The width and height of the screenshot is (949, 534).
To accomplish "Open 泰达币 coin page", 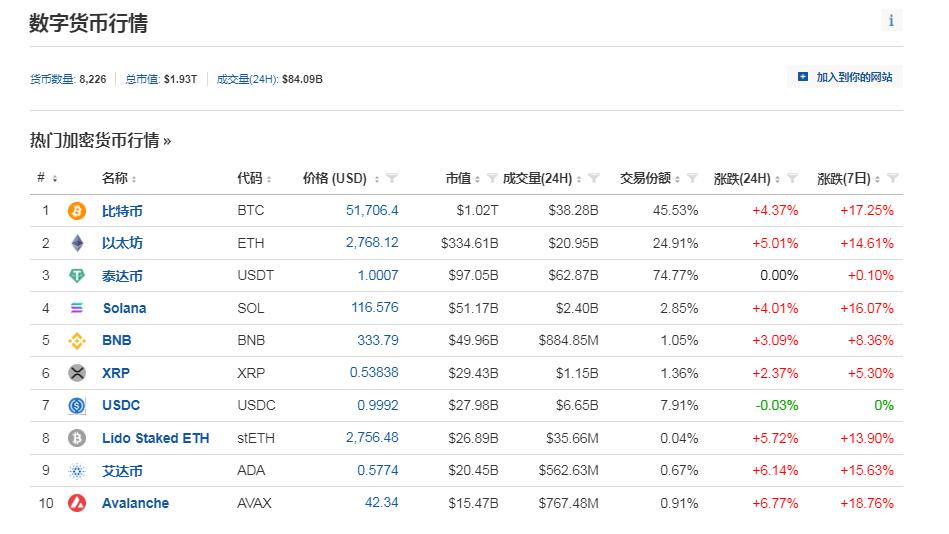I will point(122,276).
